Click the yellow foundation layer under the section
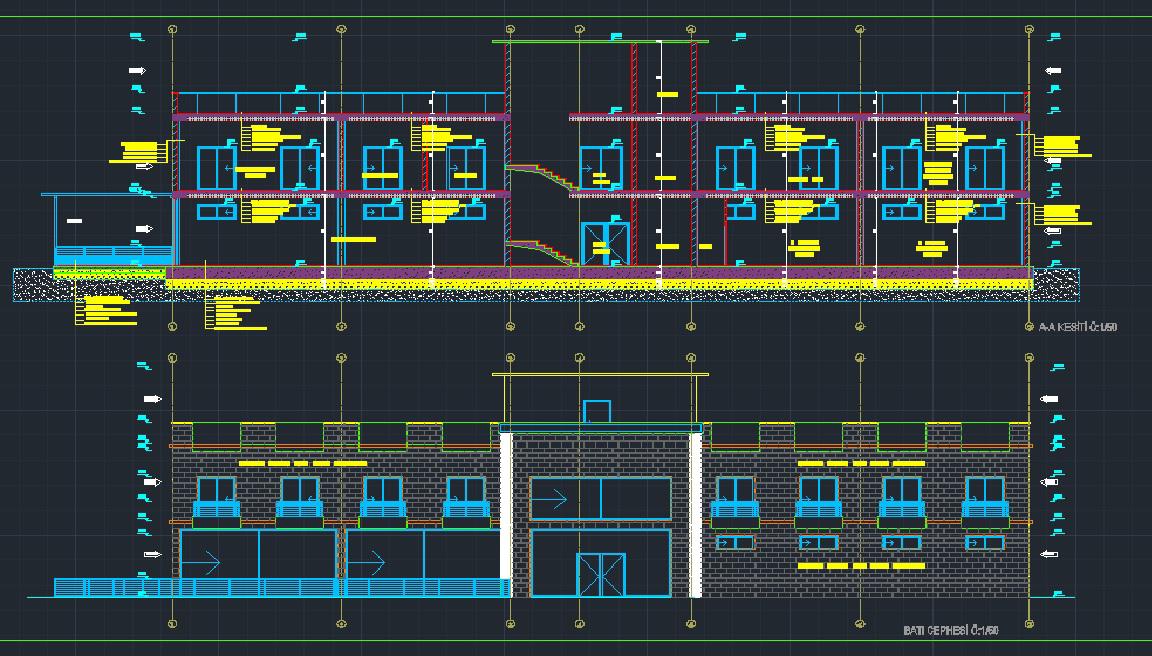This screenshot has height=656, width=1152. (600, 285)
